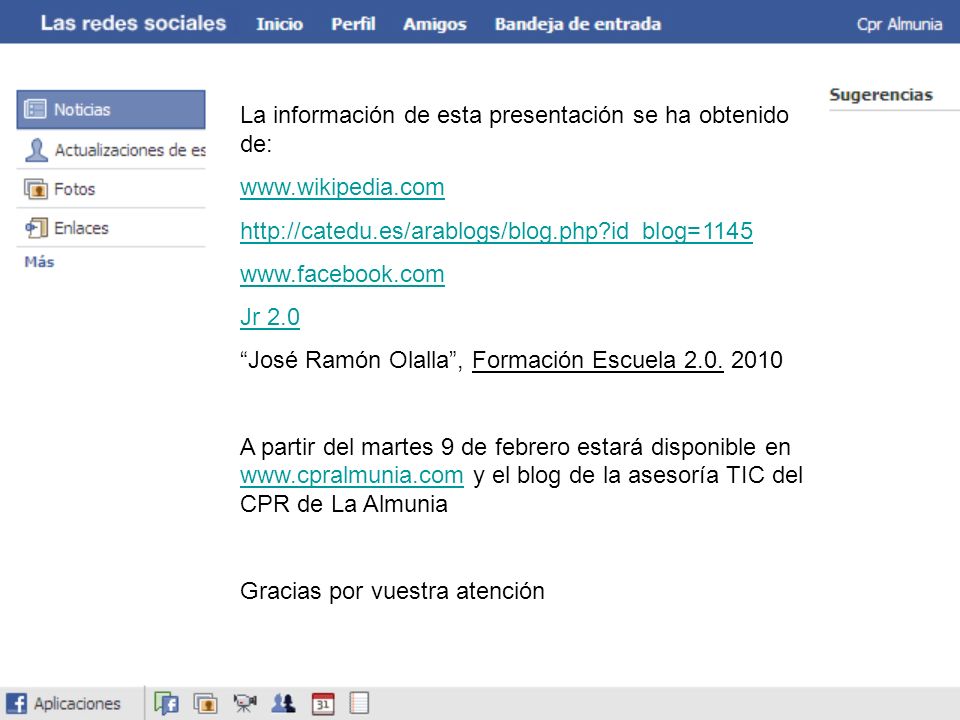Select Noticias in the left sidebar

[x=111, y=110]
